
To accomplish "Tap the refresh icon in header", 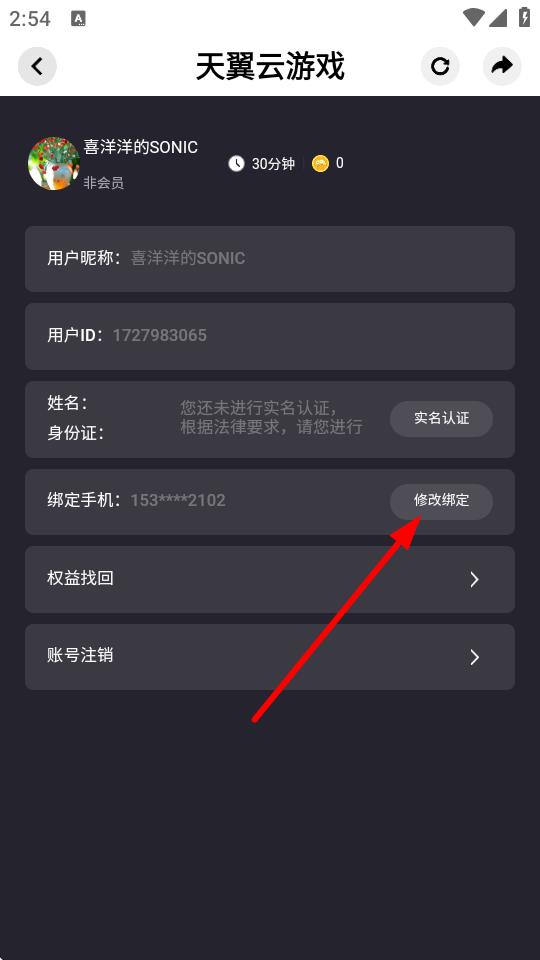I will click(440, 66).
